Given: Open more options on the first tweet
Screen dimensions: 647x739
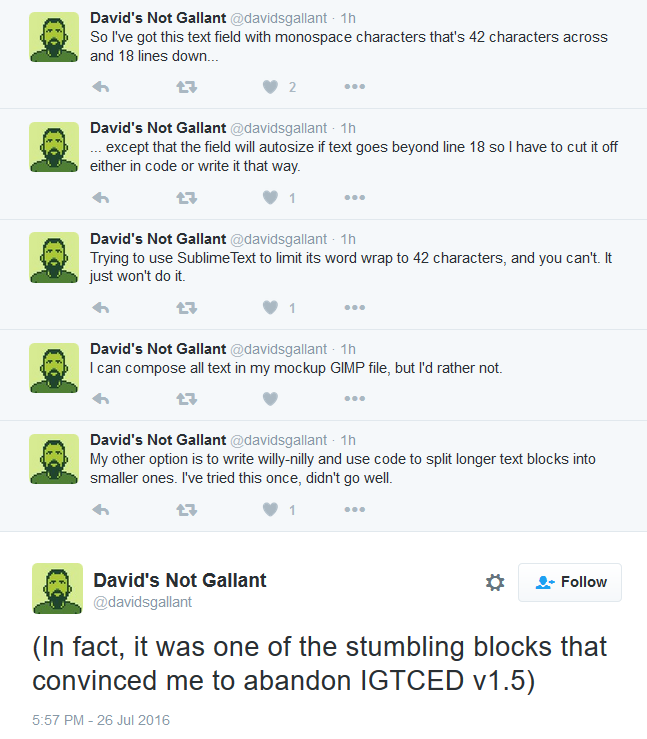Looking at the screenshot, I should 354,87.
